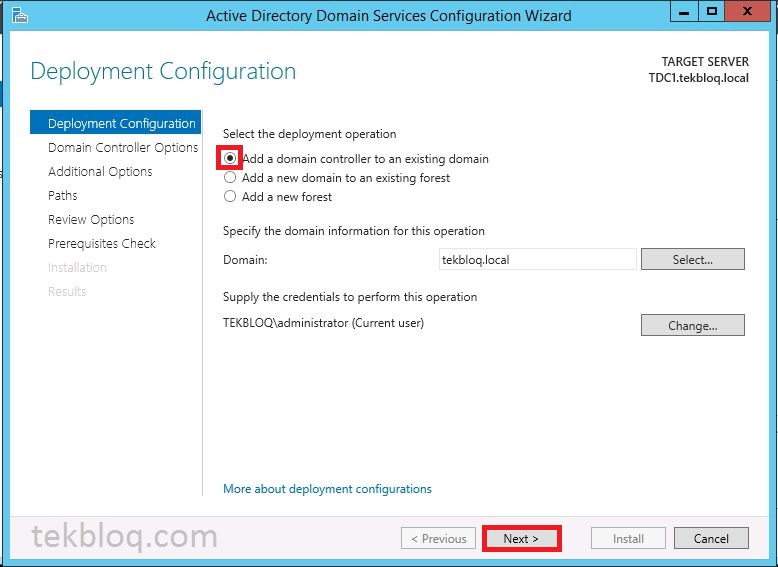Viewport: 778px width, 567px height.
Task: Open the Additional Options step
Action: click(100, 172)
